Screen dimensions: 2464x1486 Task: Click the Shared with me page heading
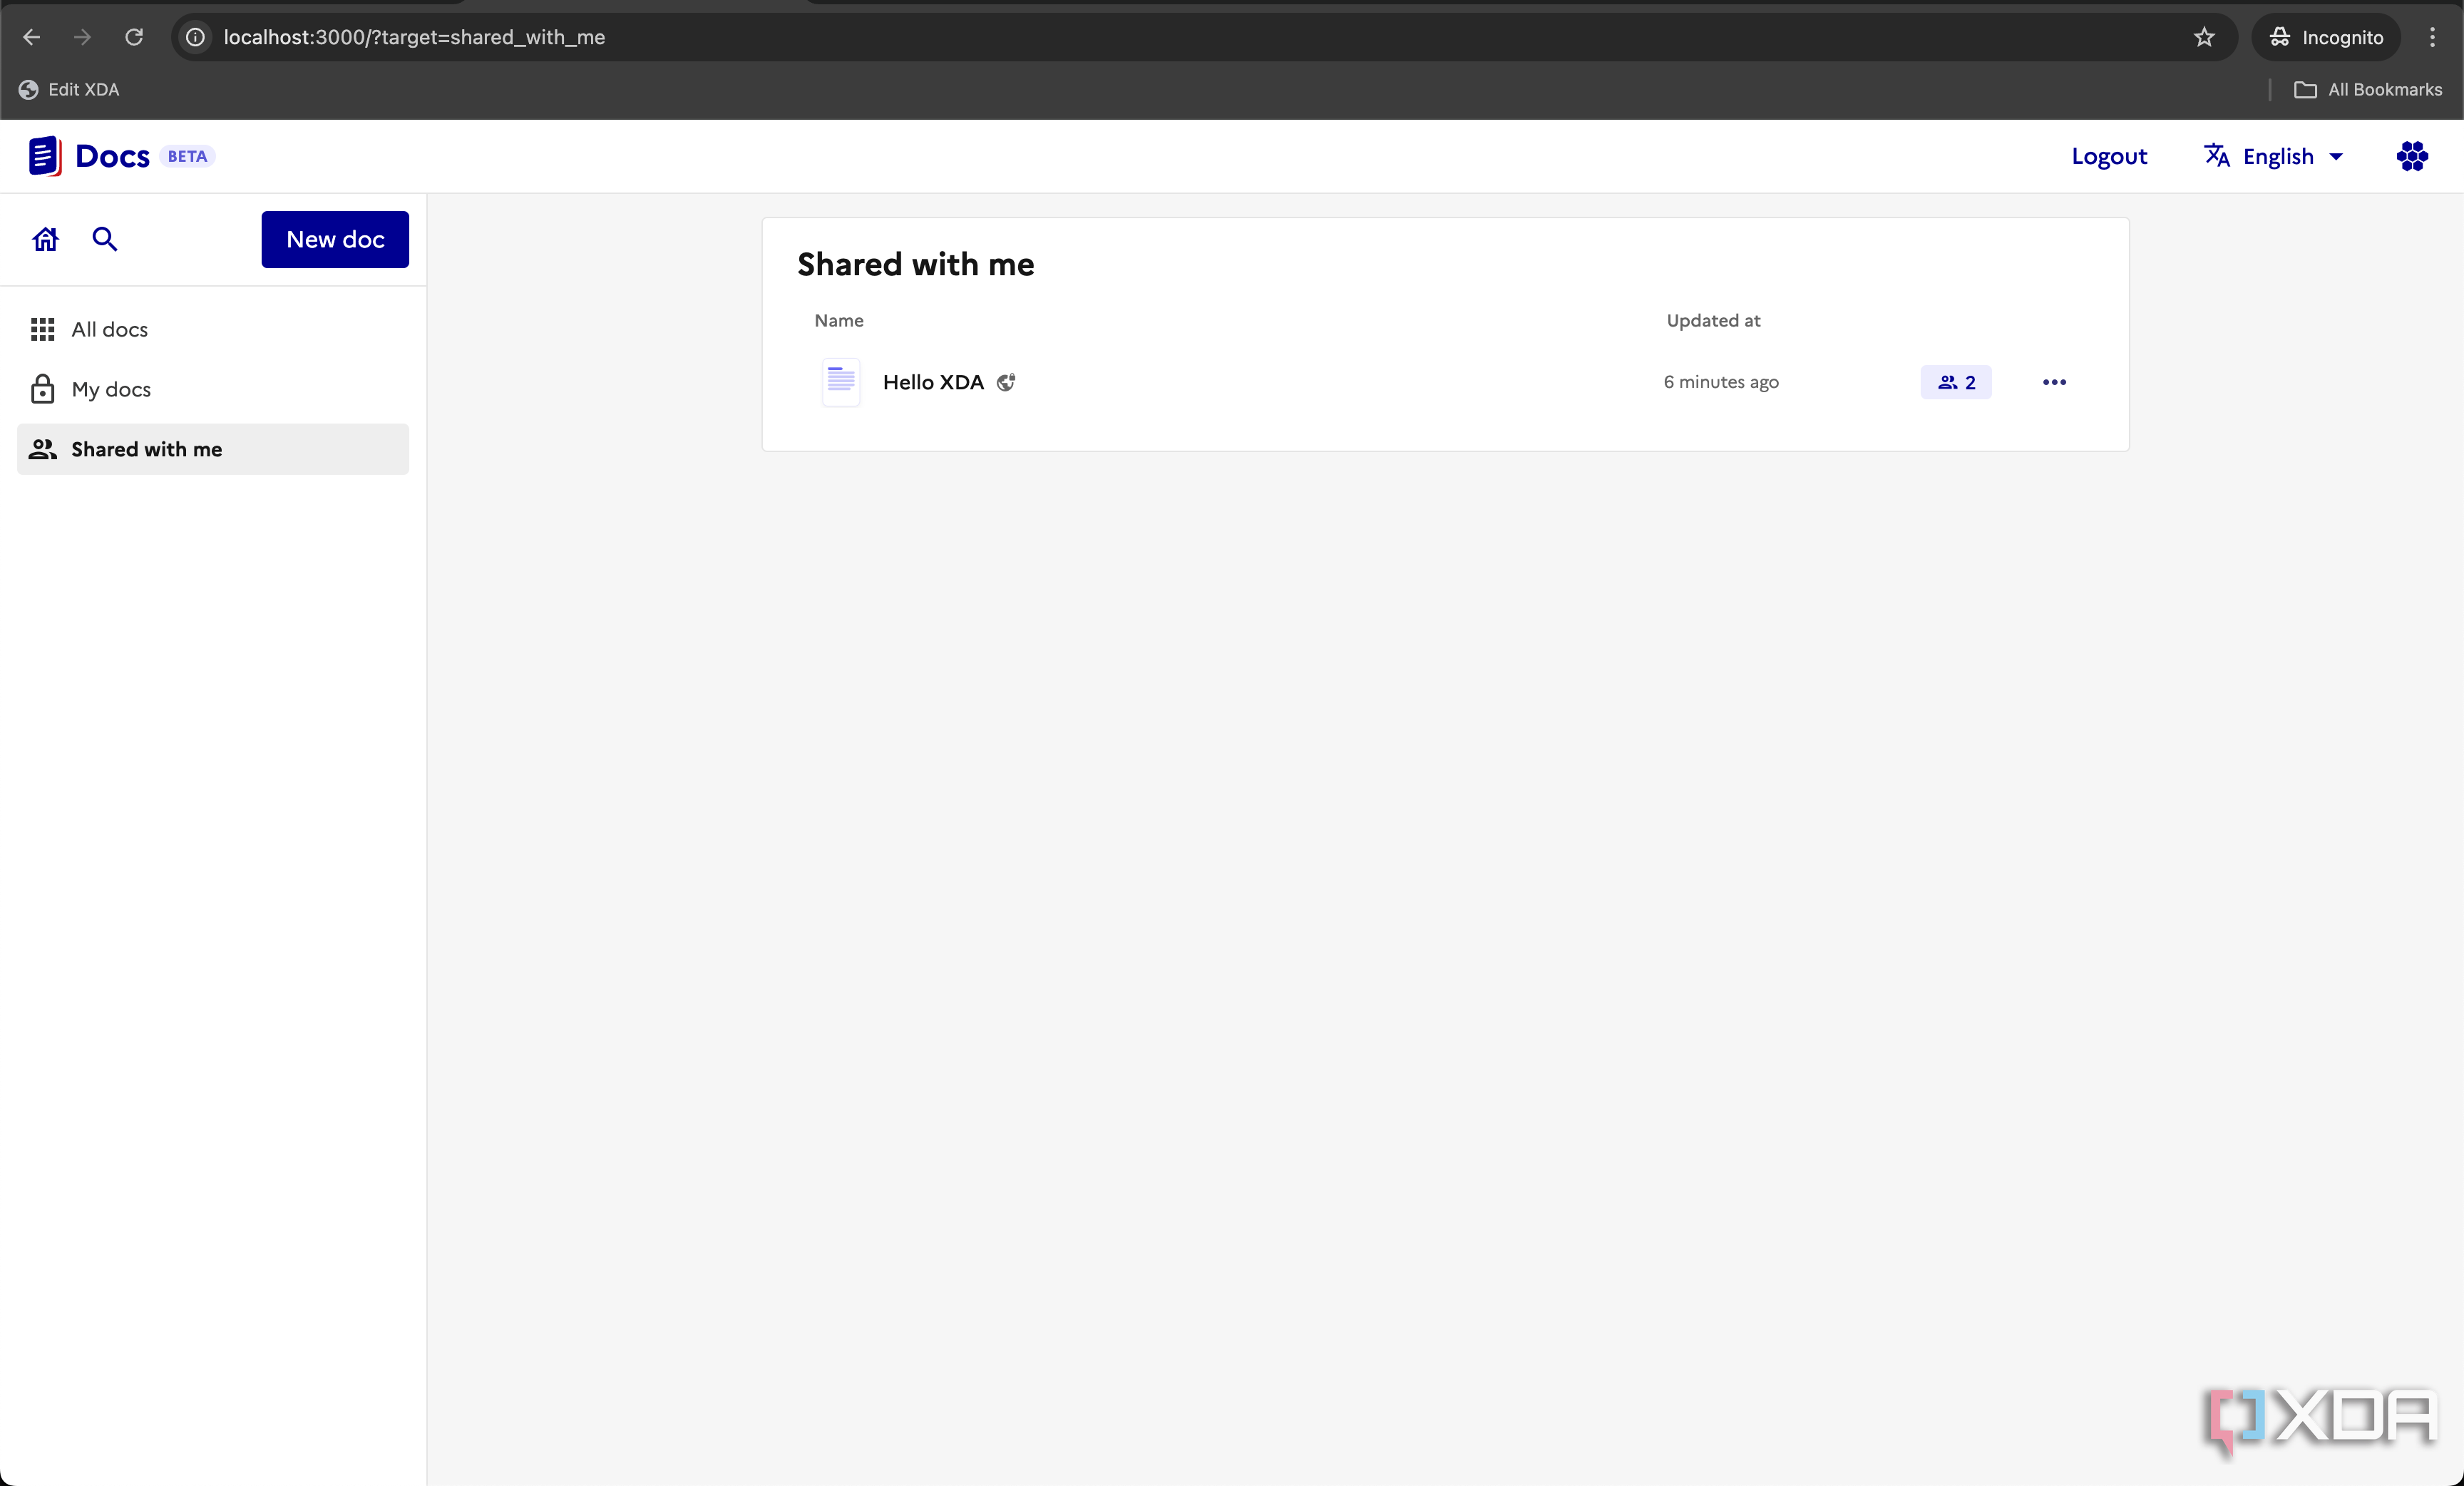pyautogui.click(x=915, y=264)
